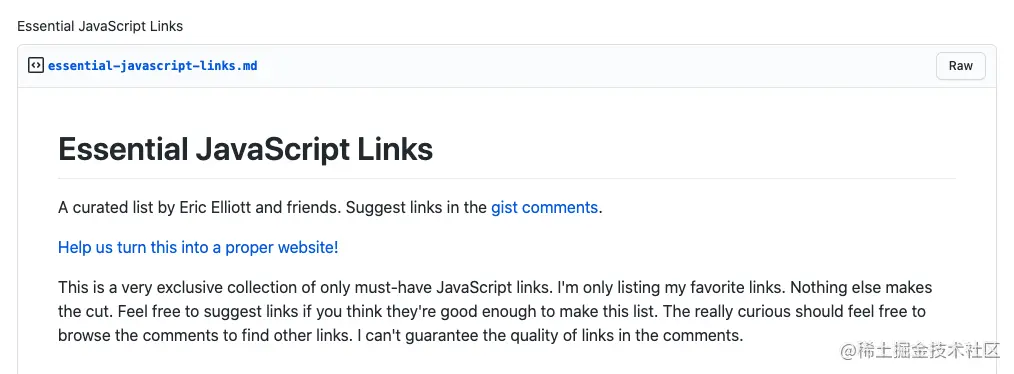Click the 'A curated list by Eric Elliott' sentence
This screenshot has width=1014, height=374.
(x=199, y=208)
